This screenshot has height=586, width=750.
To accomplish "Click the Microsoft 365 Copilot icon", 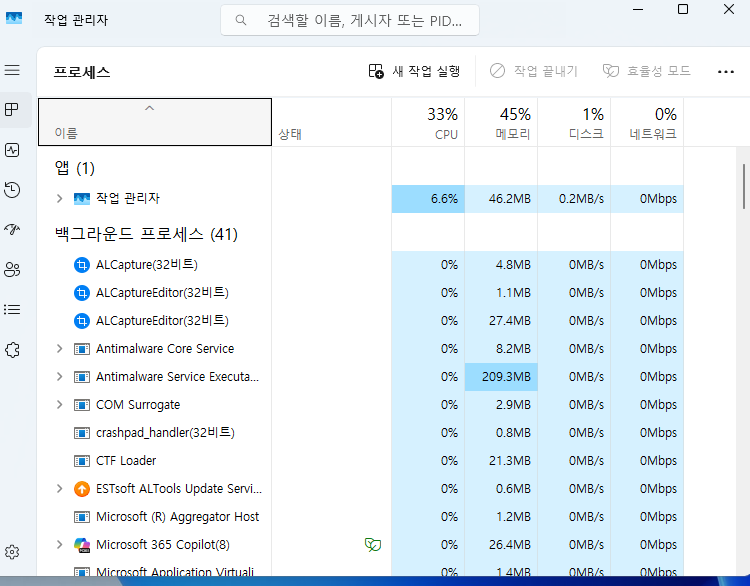I will [x=82, y=545].
